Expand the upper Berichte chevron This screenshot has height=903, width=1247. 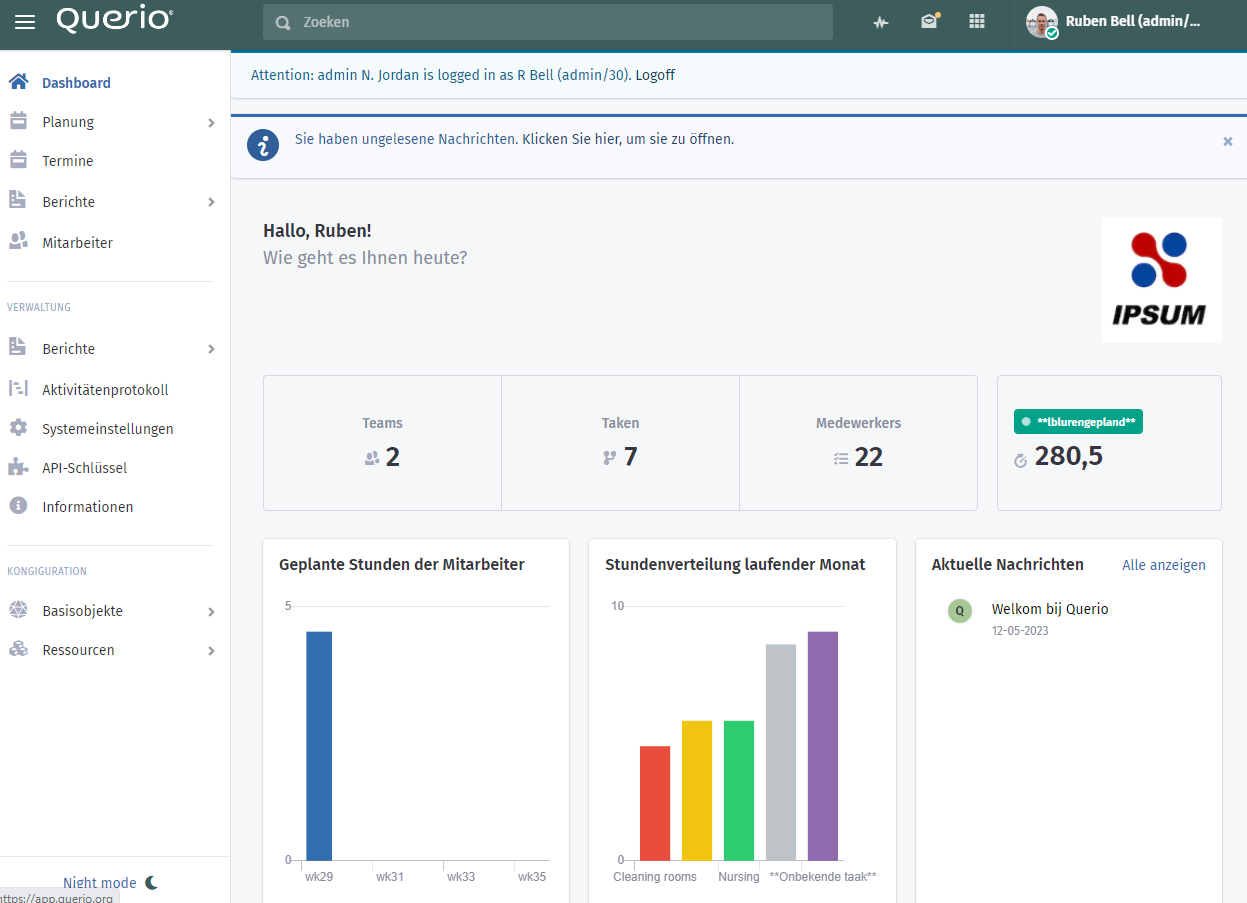click(x=211, y=202)
